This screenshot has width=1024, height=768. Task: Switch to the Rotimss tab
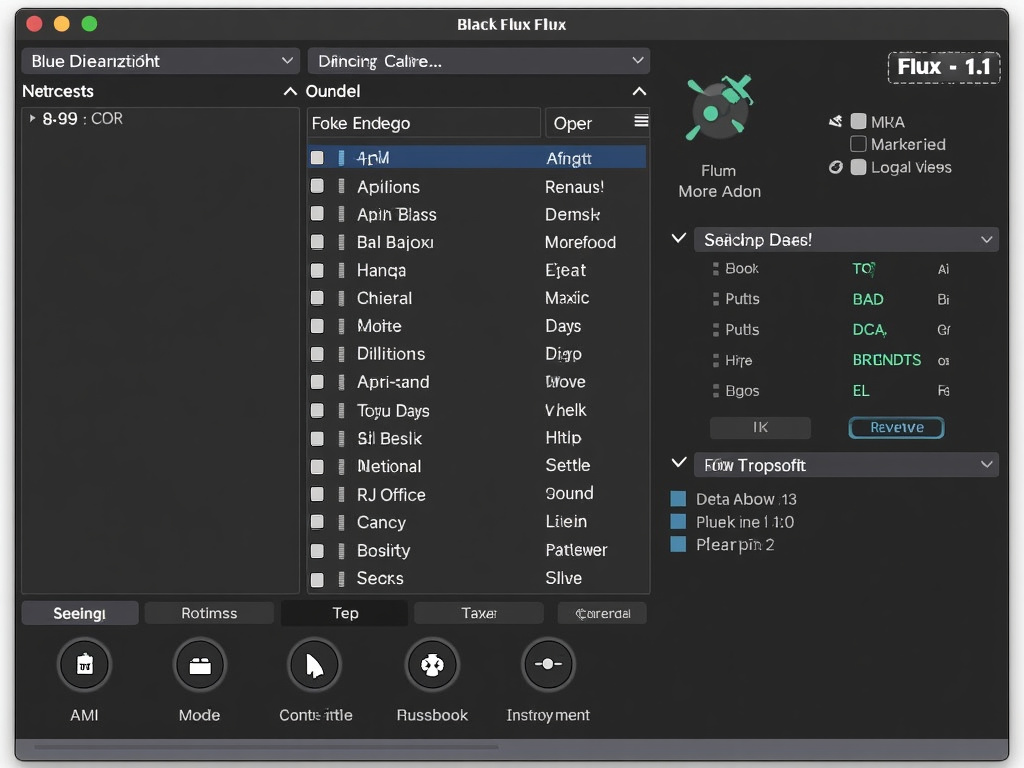(x=209, y=613)
